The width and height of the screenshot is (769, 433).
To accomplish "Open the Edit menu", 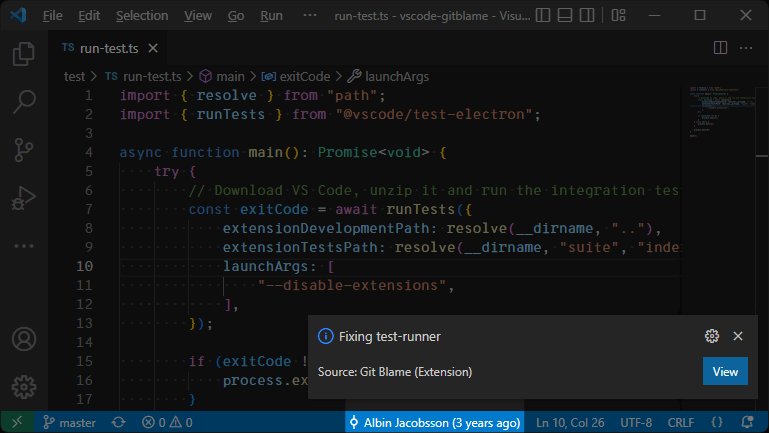I will 89,16.
